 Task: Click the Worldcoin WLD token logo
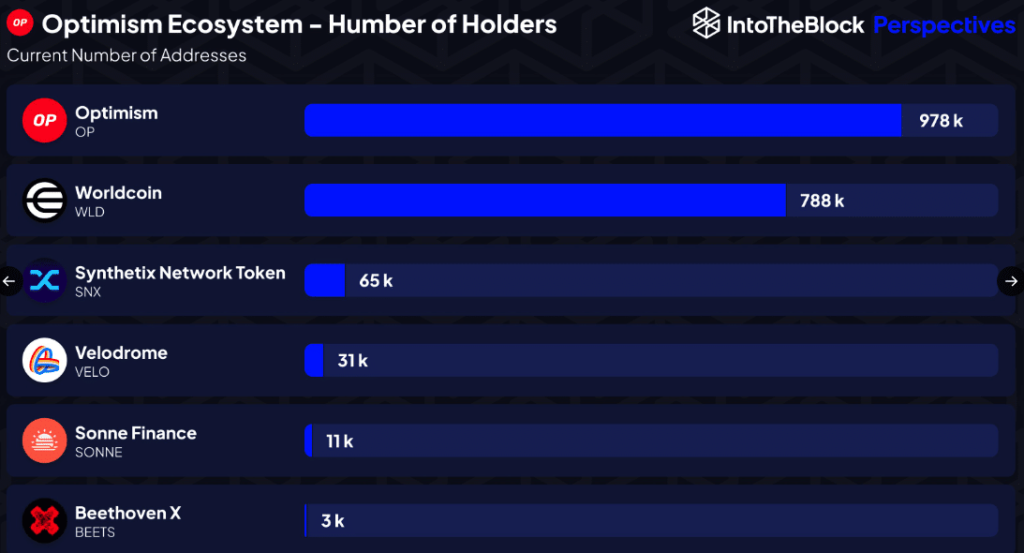coord(44,201)
